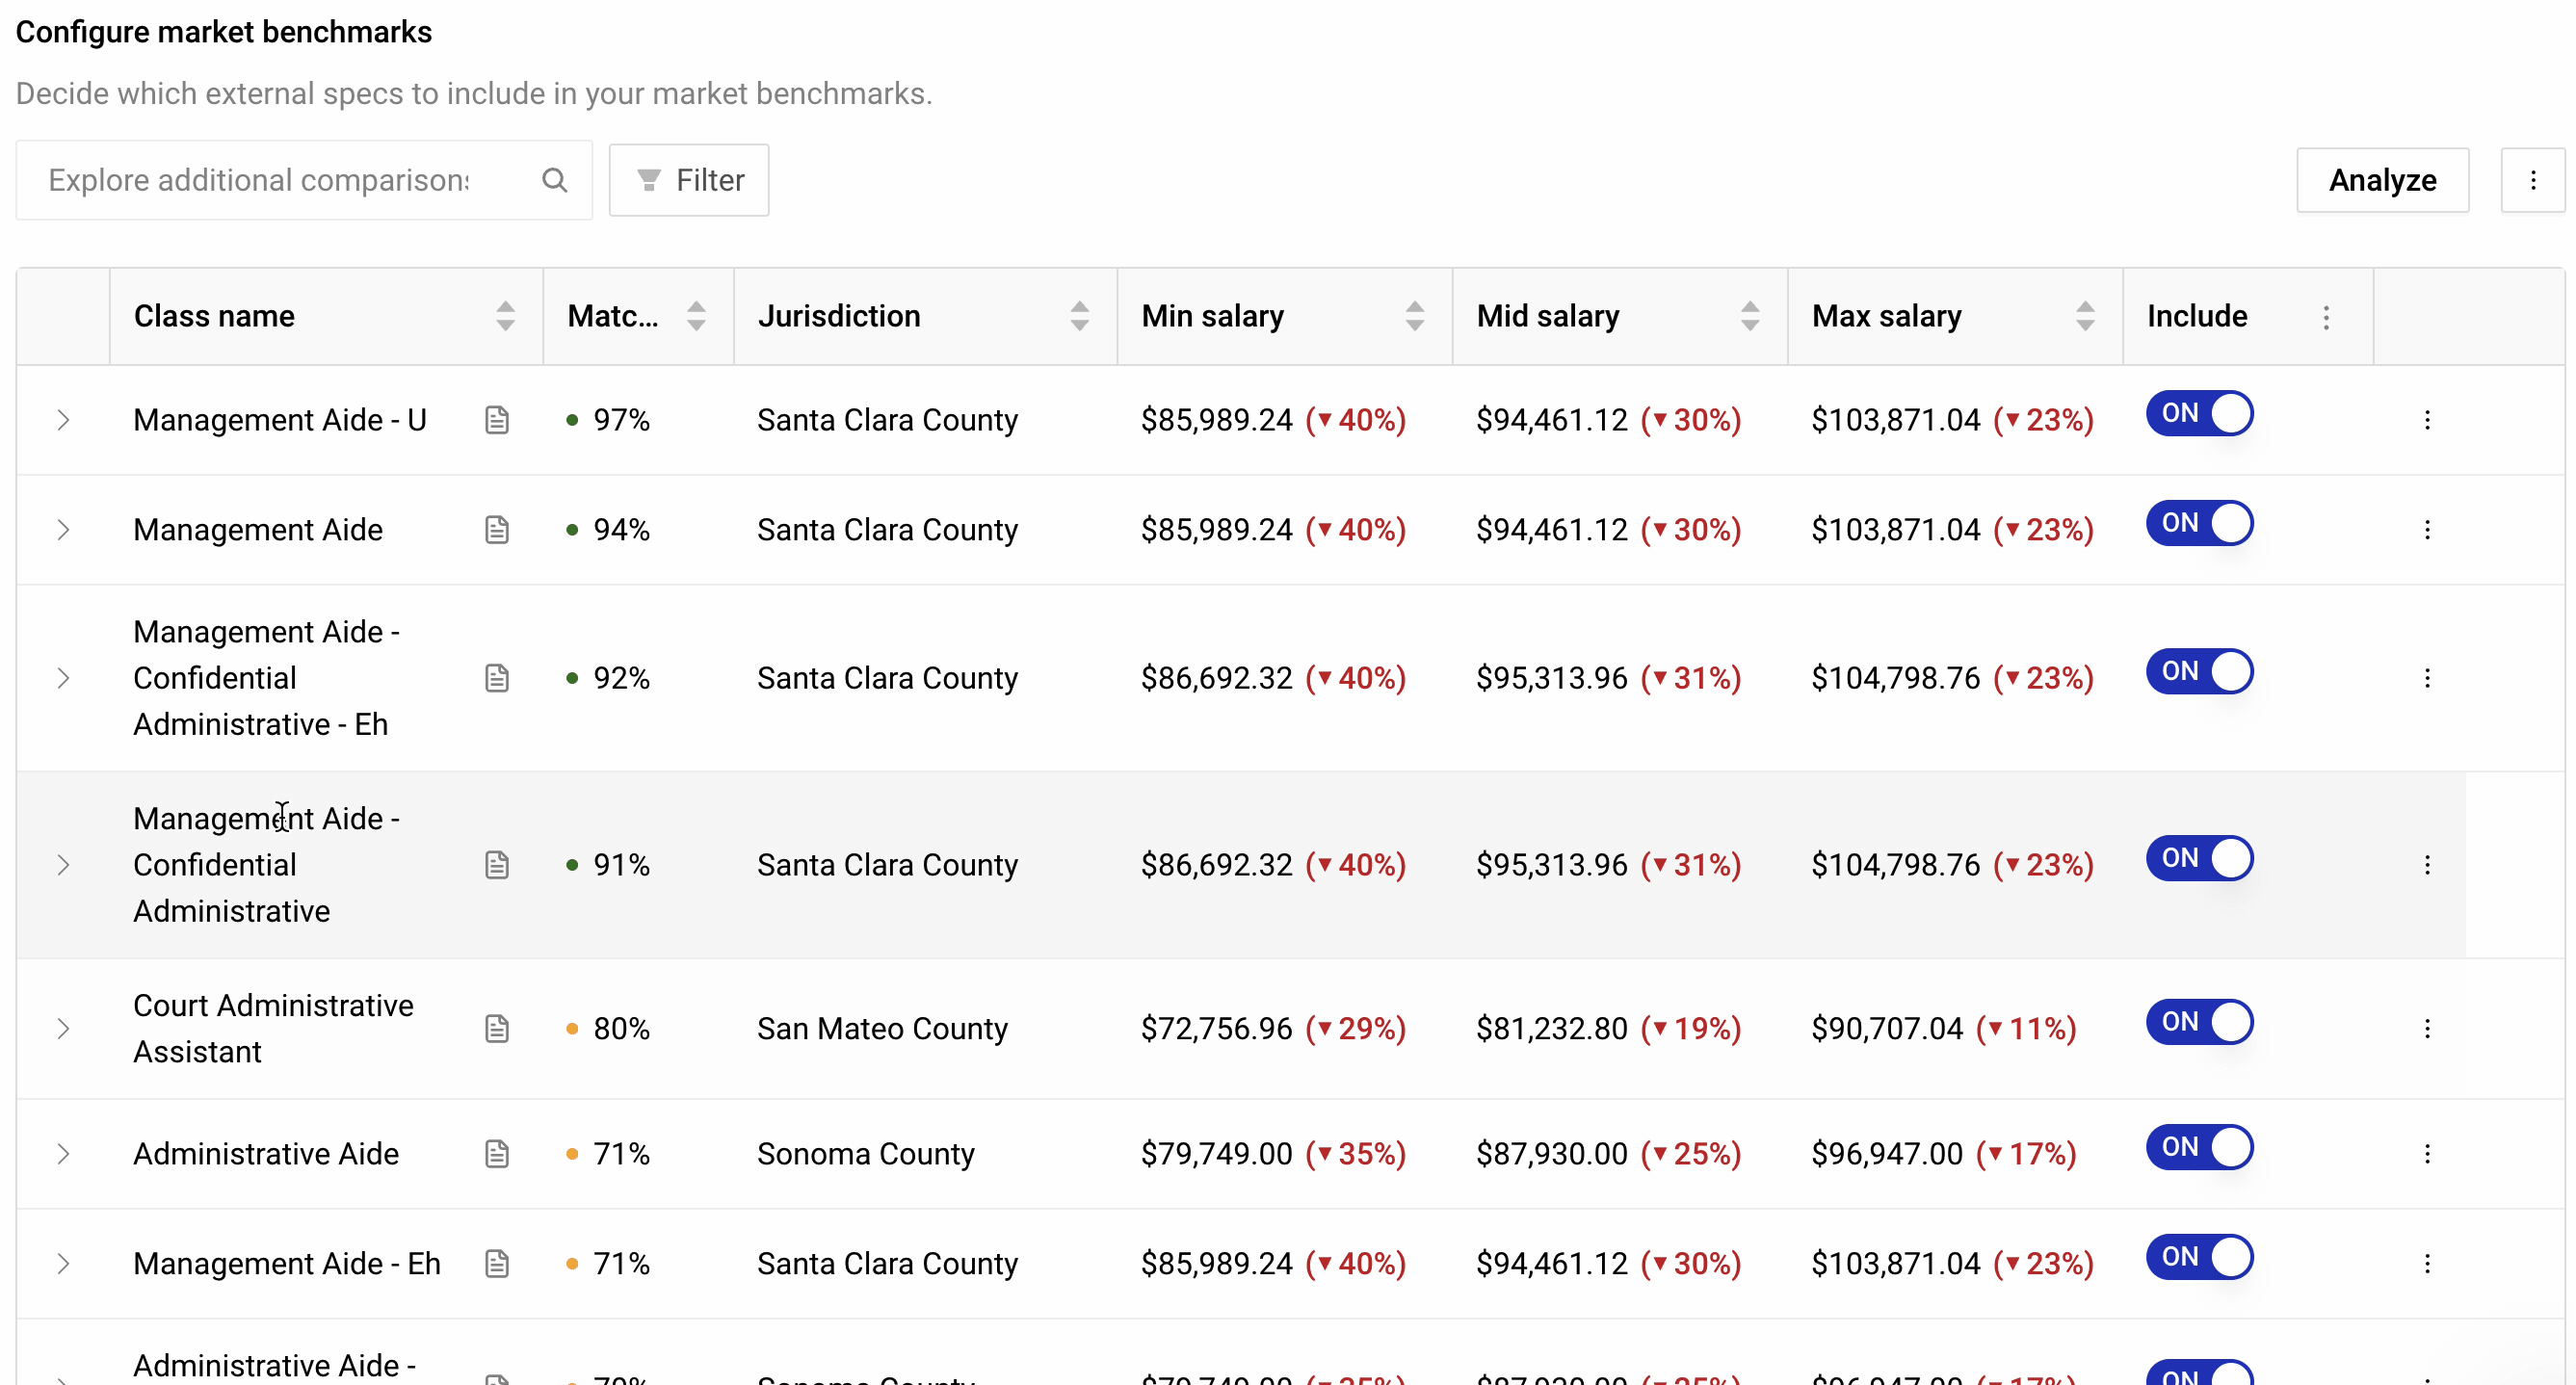Open kebab menu beside Analyze button
Image resolution: width=2576 pixels, height=1385 pixels.
2533,180
